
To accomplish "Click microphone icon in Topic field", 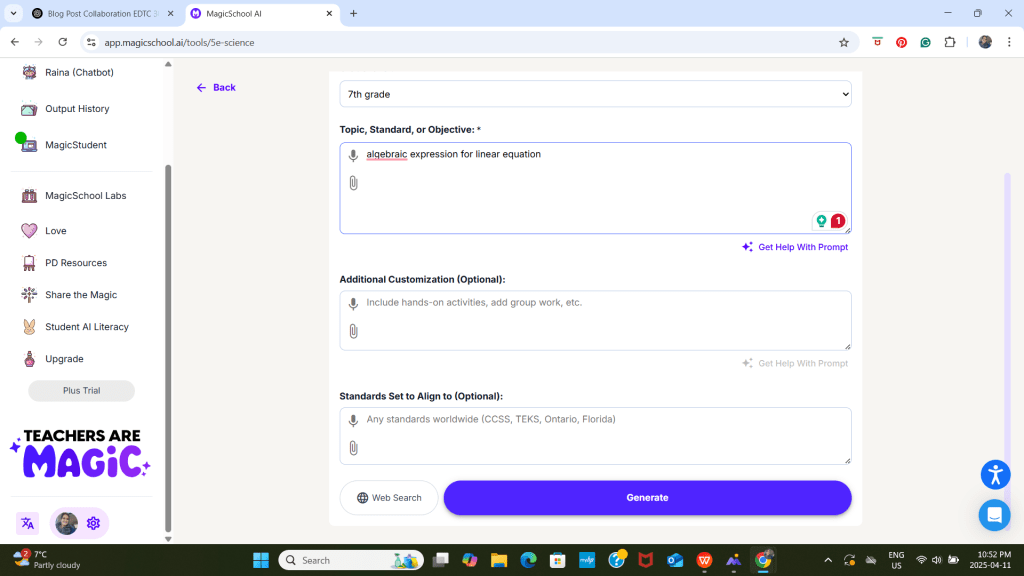I will click(353, 155).
